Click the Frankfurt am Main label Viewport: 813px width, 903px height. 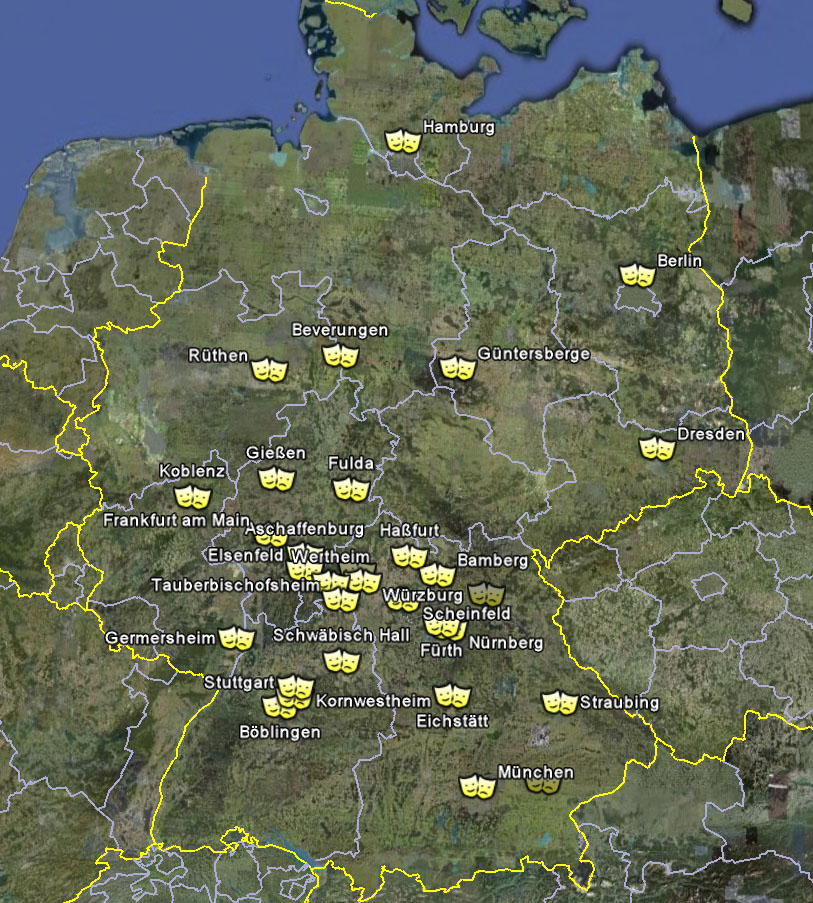click(176, 520)
